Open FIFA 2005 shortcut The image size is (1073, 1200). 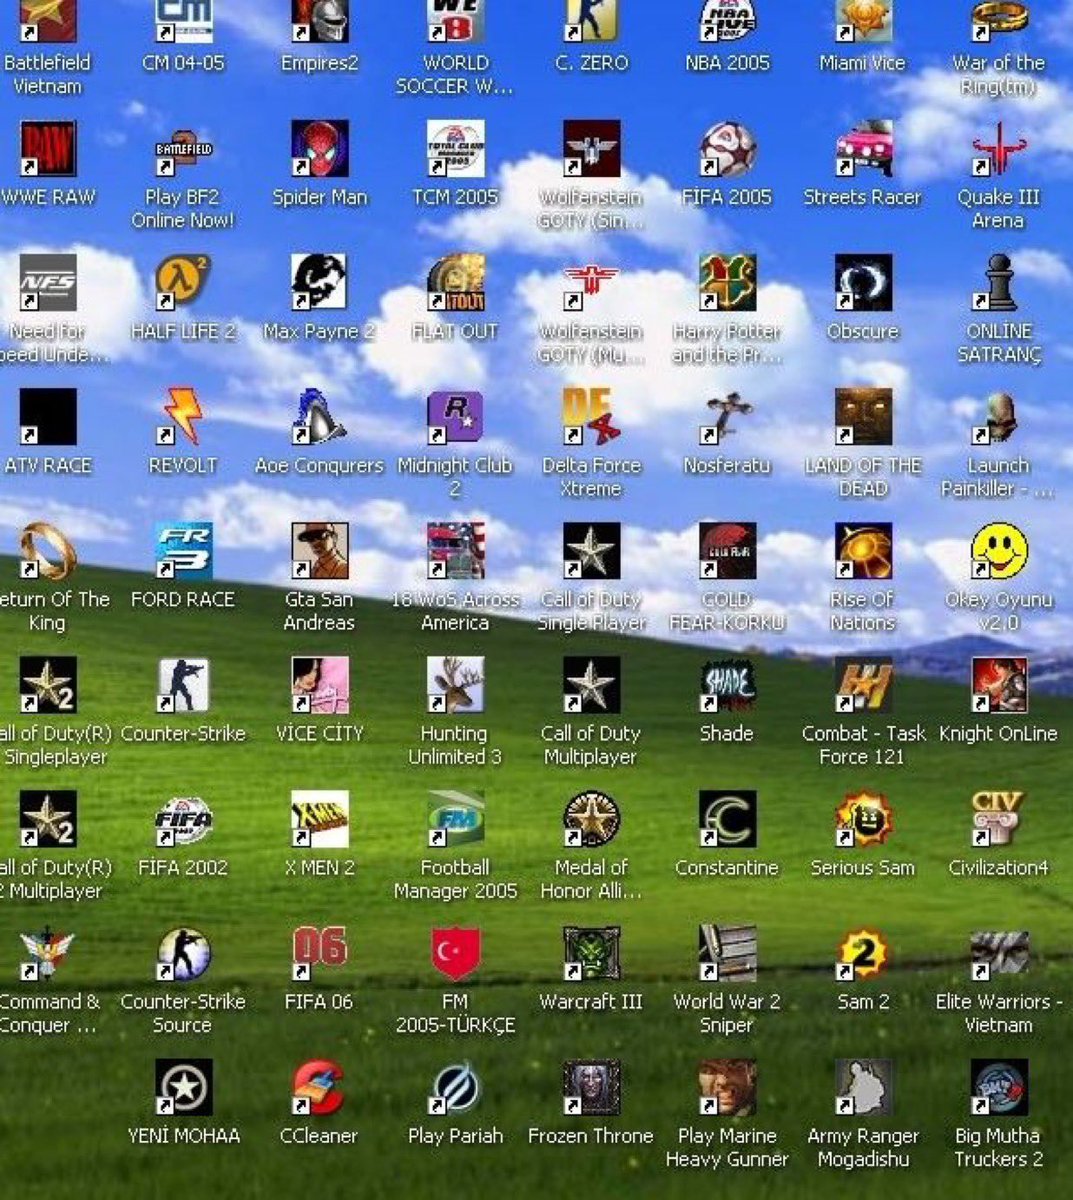(727, 149)
